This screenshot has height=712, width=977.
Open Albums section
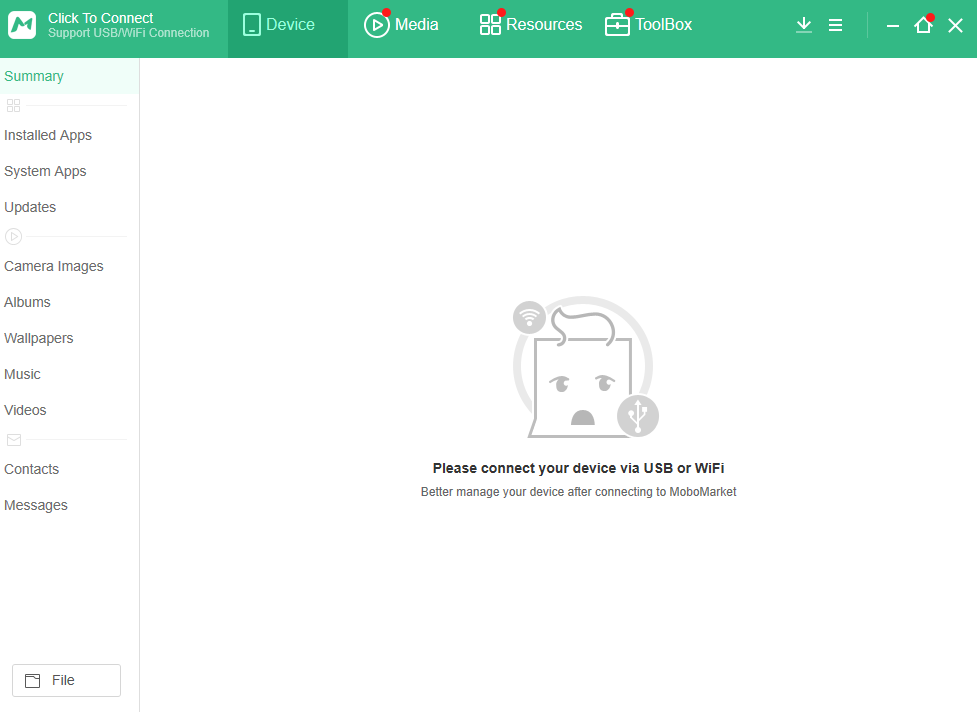click(x=27, y=302)
